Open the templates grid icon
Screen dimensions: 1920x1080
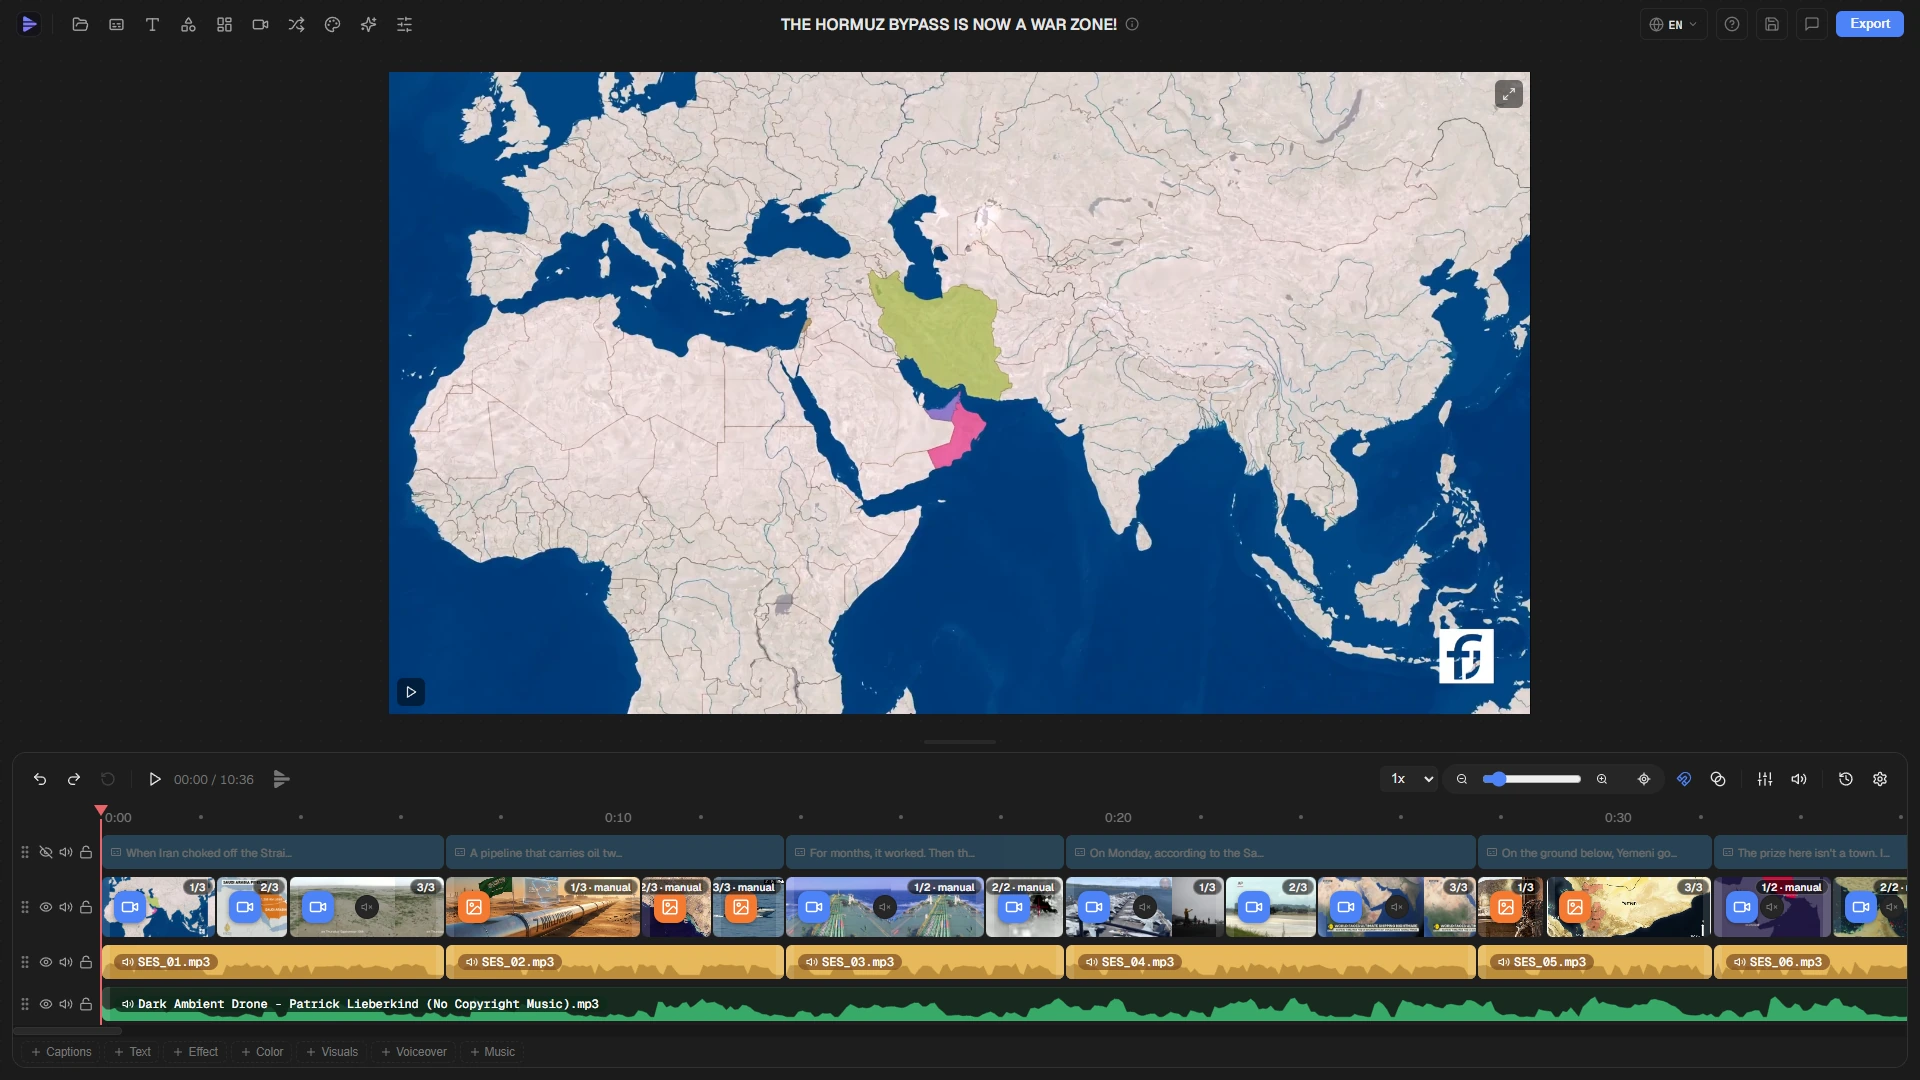click(224, 24)
